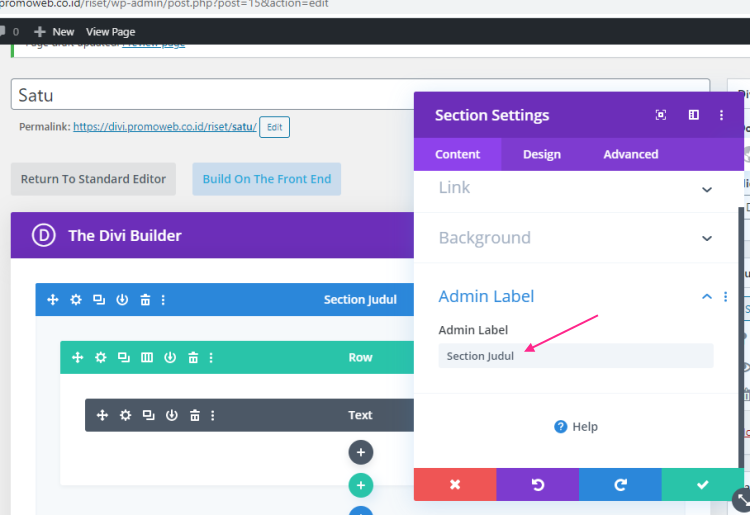Open the Row settings gear

[100, 358]
